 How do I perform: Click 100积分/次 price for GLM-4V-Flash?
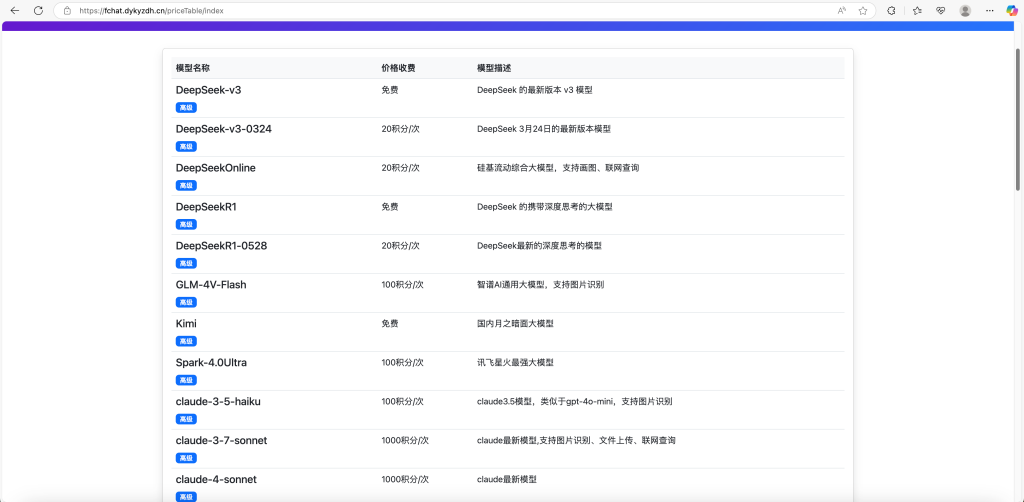[x=403, y=285]
